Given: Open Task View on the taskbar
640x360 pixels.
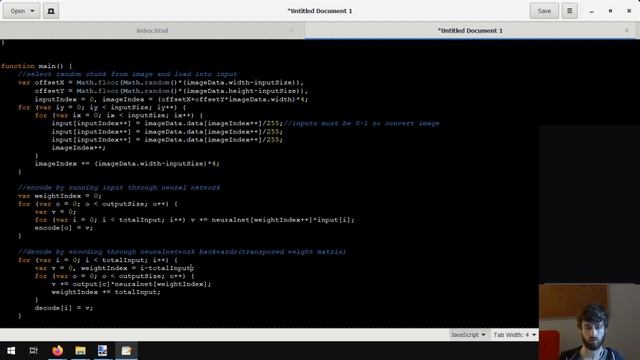Looking at the screenshot, I should pos(34,351).
